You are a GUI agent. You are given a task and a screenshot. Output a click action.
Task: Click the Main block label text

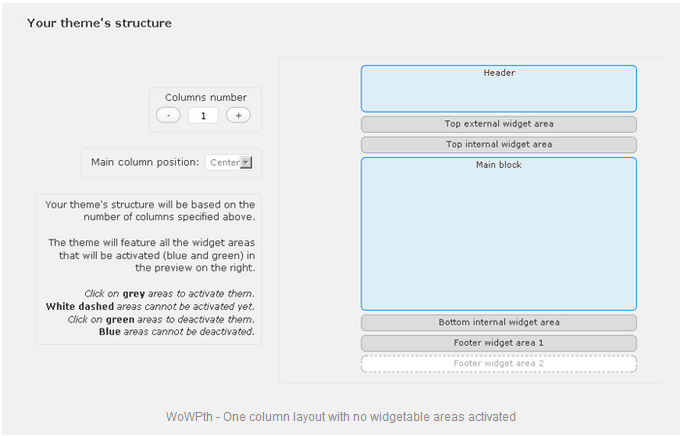point(499,165)
